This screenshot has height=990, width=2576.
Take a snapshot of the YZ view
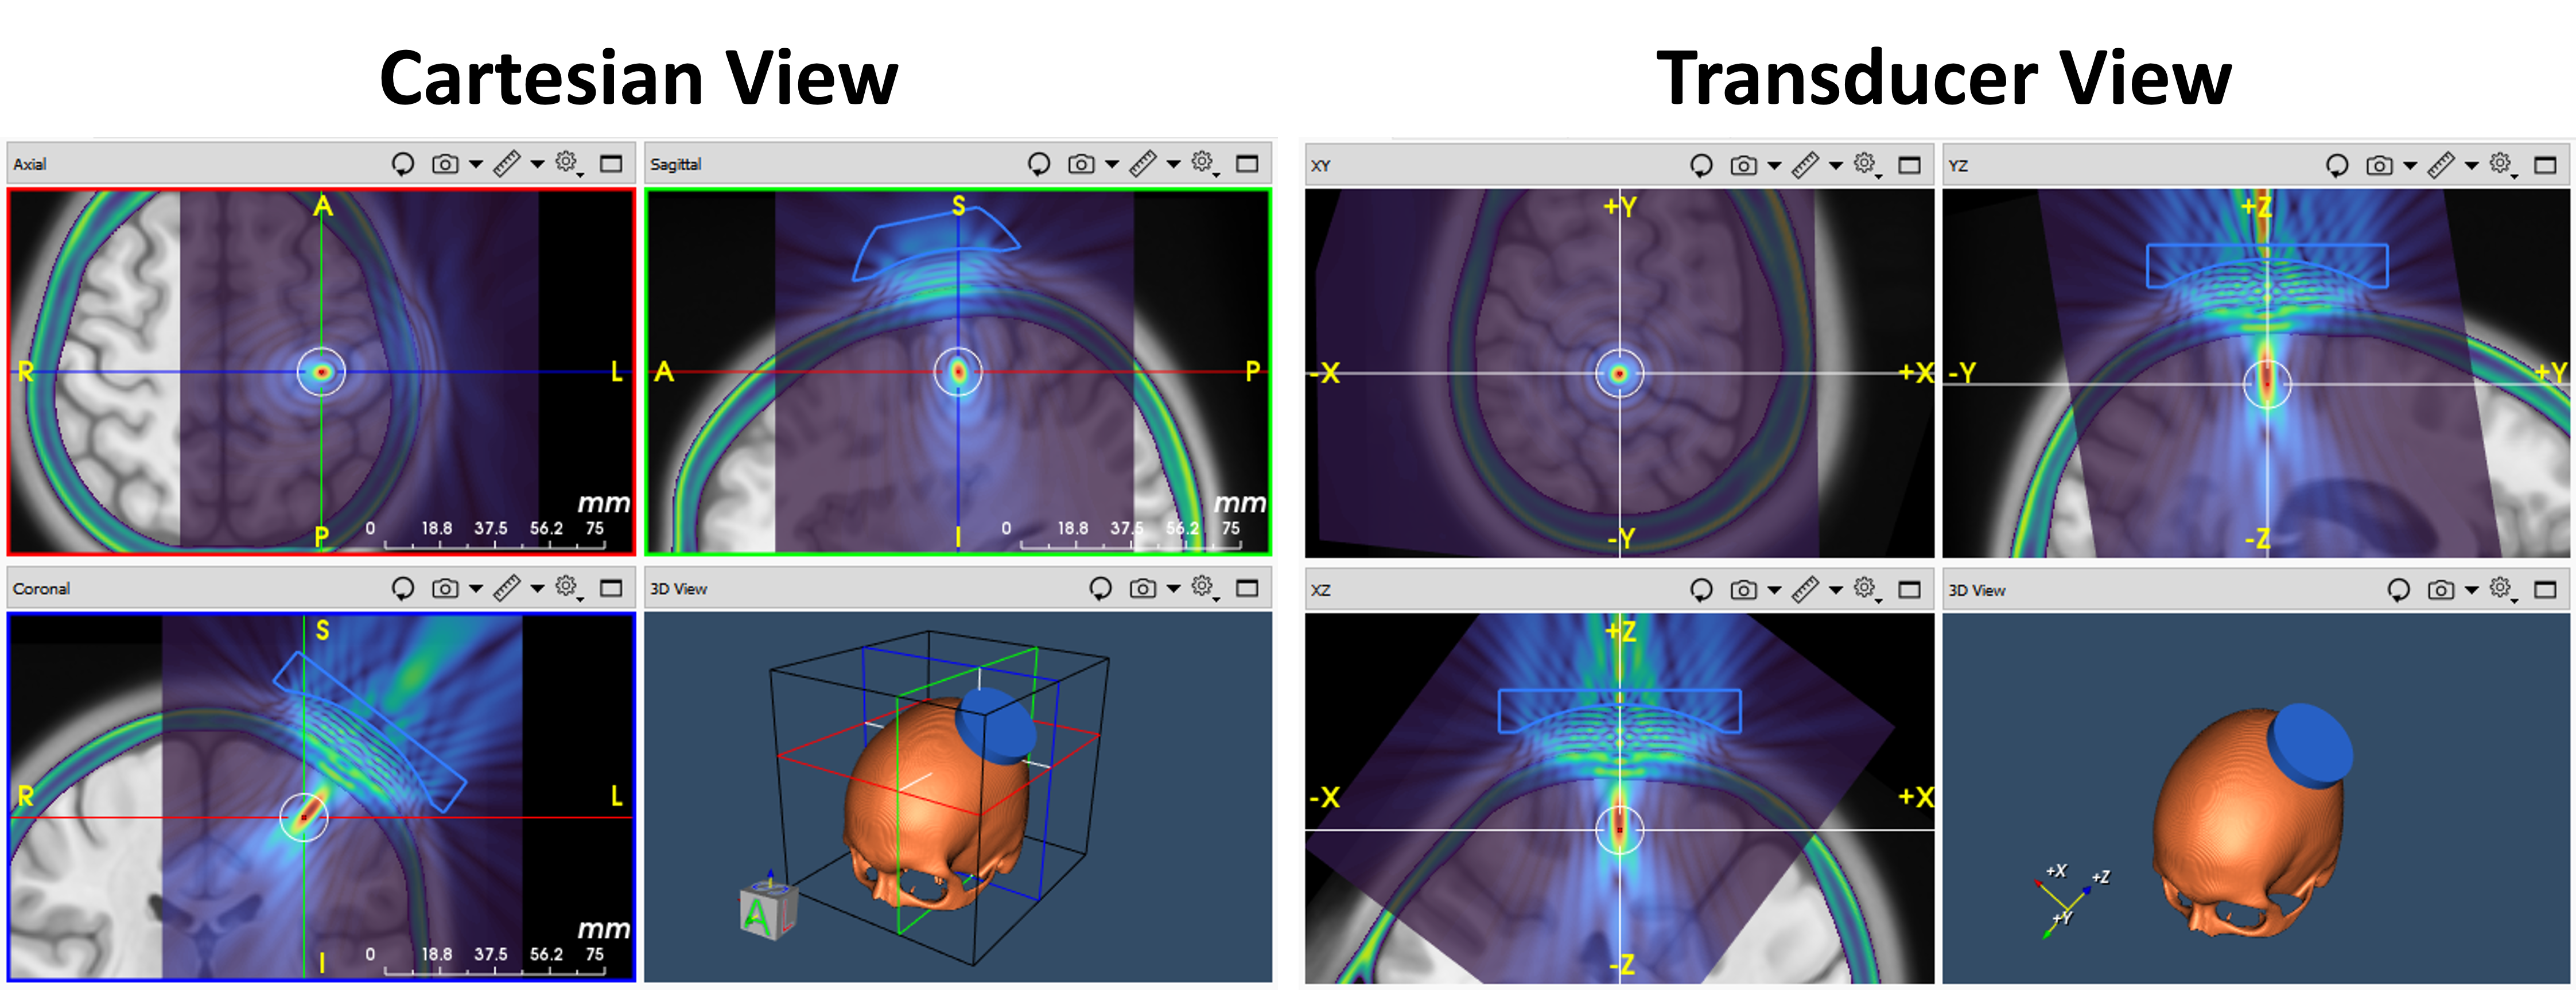point(2379,166)
